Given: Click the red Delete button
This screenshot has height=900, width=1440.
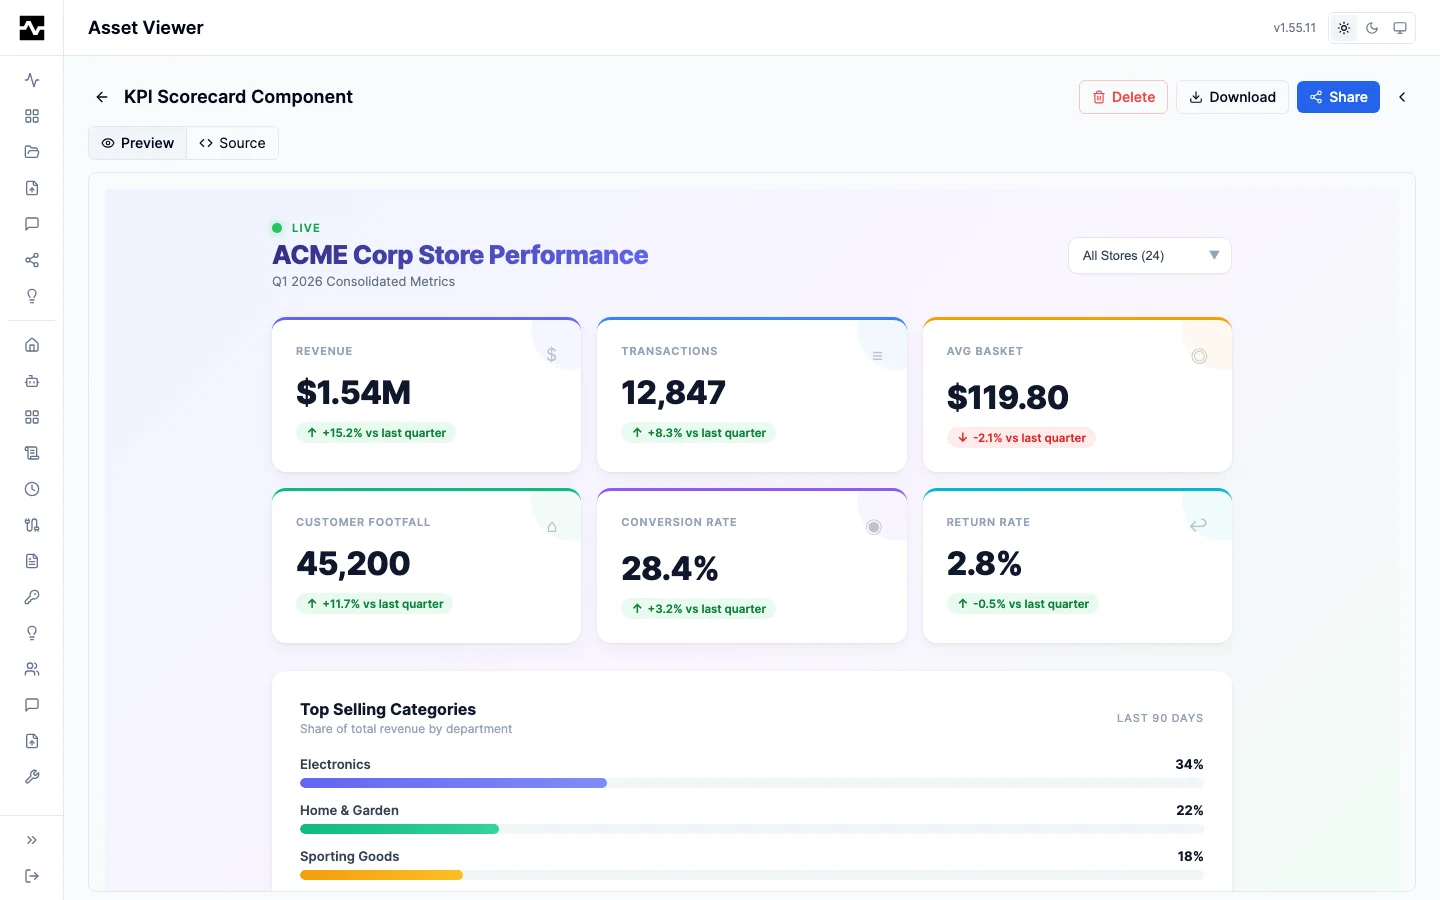Looking at the screenshot, I should point(1123,97).
